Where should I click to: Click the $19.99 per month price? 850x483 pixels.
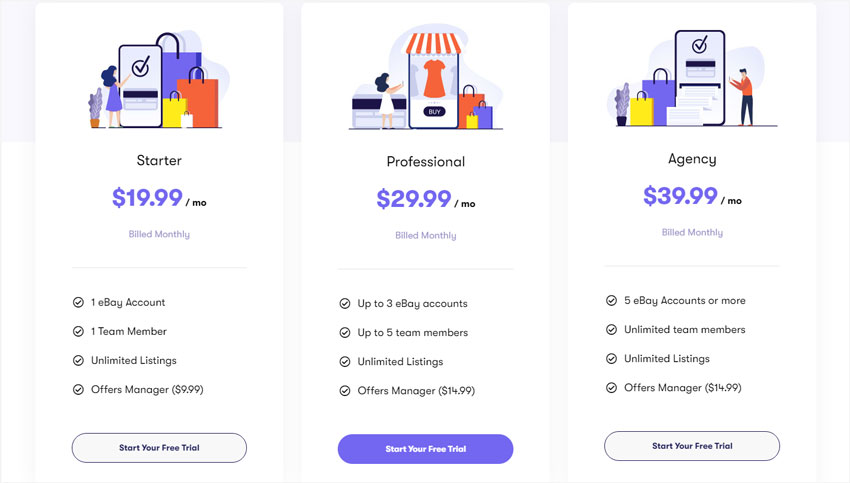159,198
